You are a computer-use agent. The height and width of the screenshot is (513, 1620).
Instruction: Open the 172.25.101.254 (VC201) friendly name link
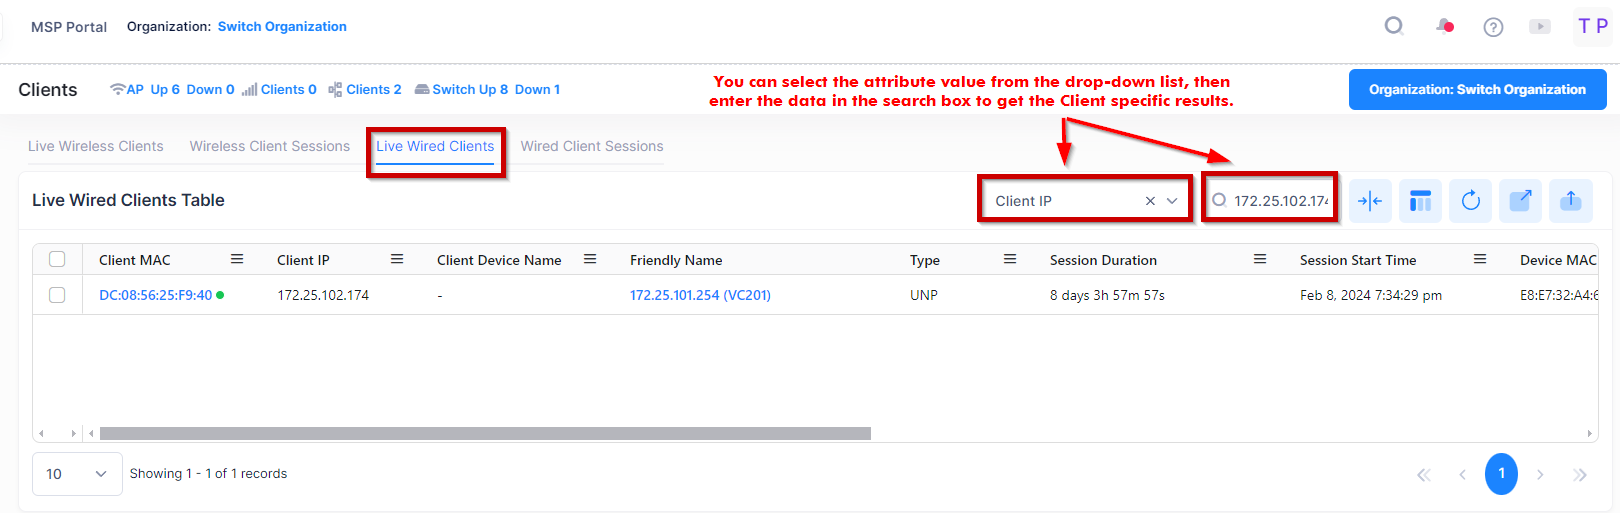coord(700,295)
